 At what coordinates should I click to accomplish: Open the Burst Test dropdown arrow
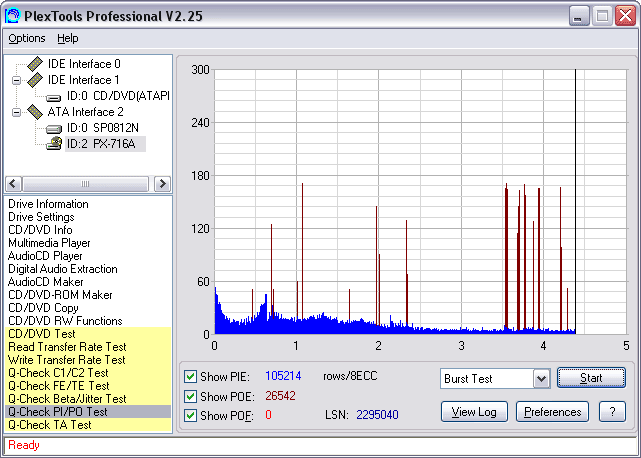pos(541,379)
